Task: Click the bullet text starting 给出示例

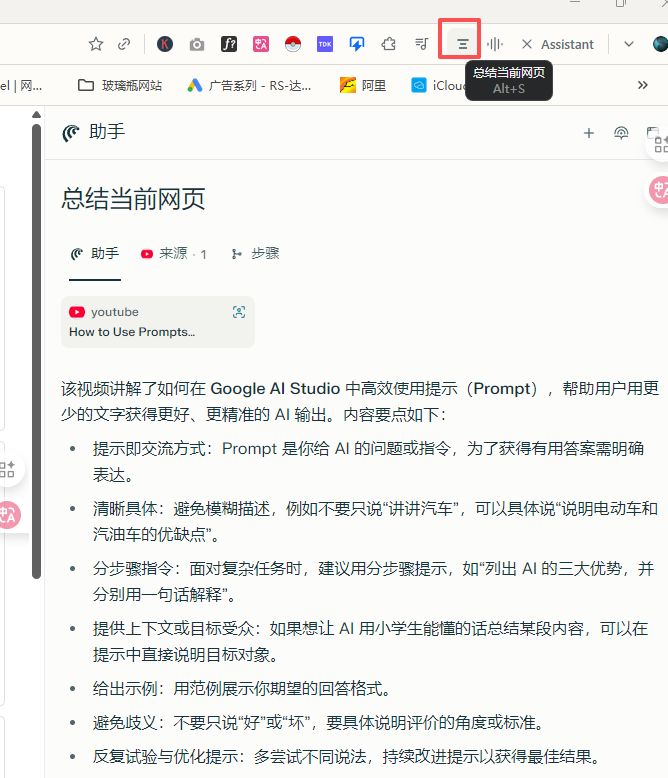Action: pyautogui.click(x=242, y=689)
